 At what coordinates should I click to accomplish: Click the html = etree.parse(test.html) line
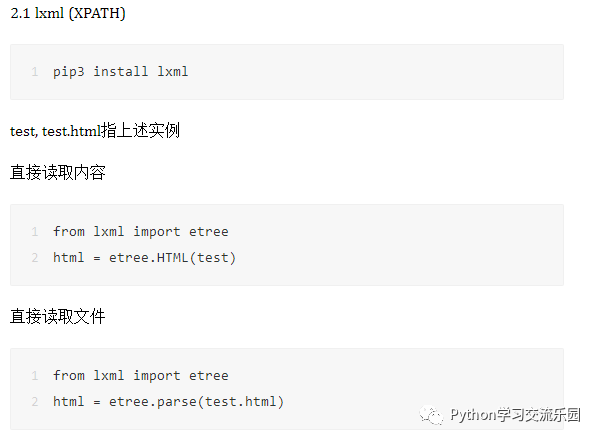[168, 402]
